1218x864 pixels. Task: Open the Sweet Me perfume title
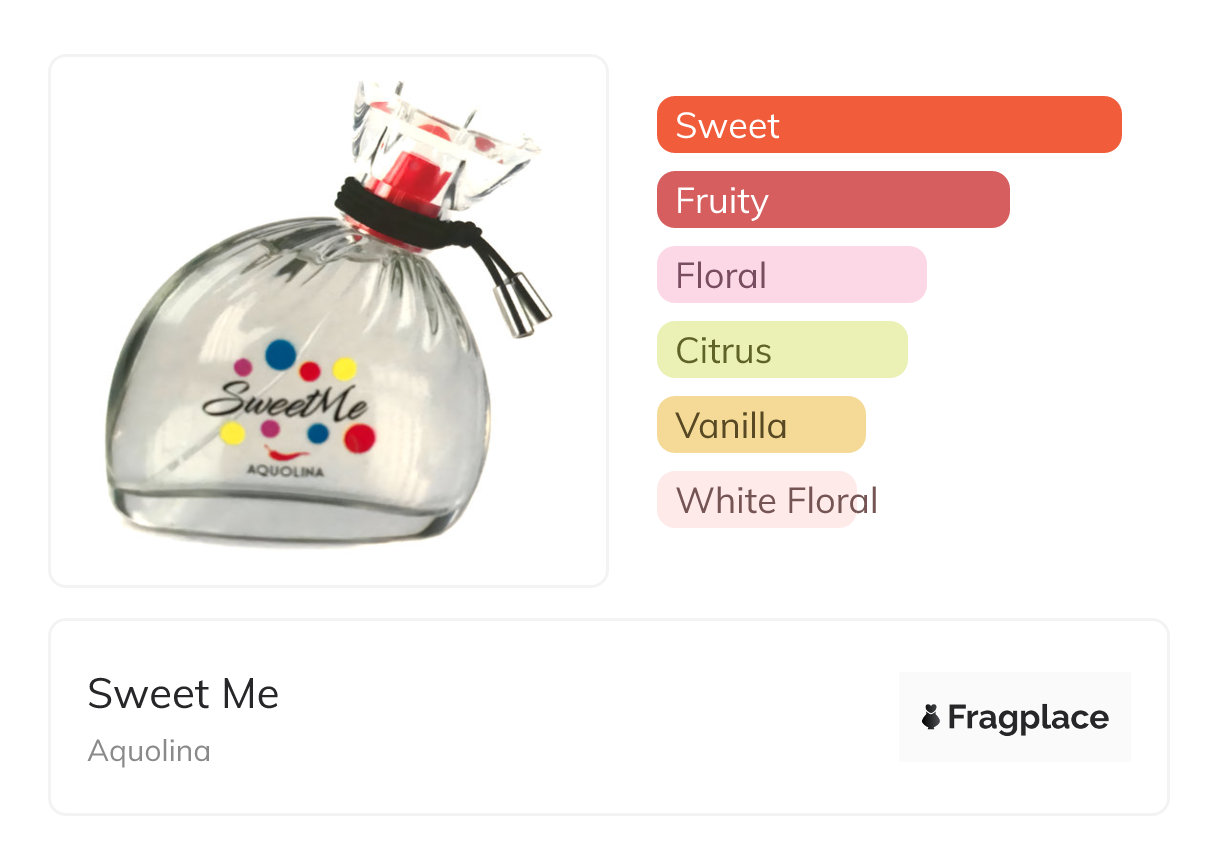(x=183, y=694)
